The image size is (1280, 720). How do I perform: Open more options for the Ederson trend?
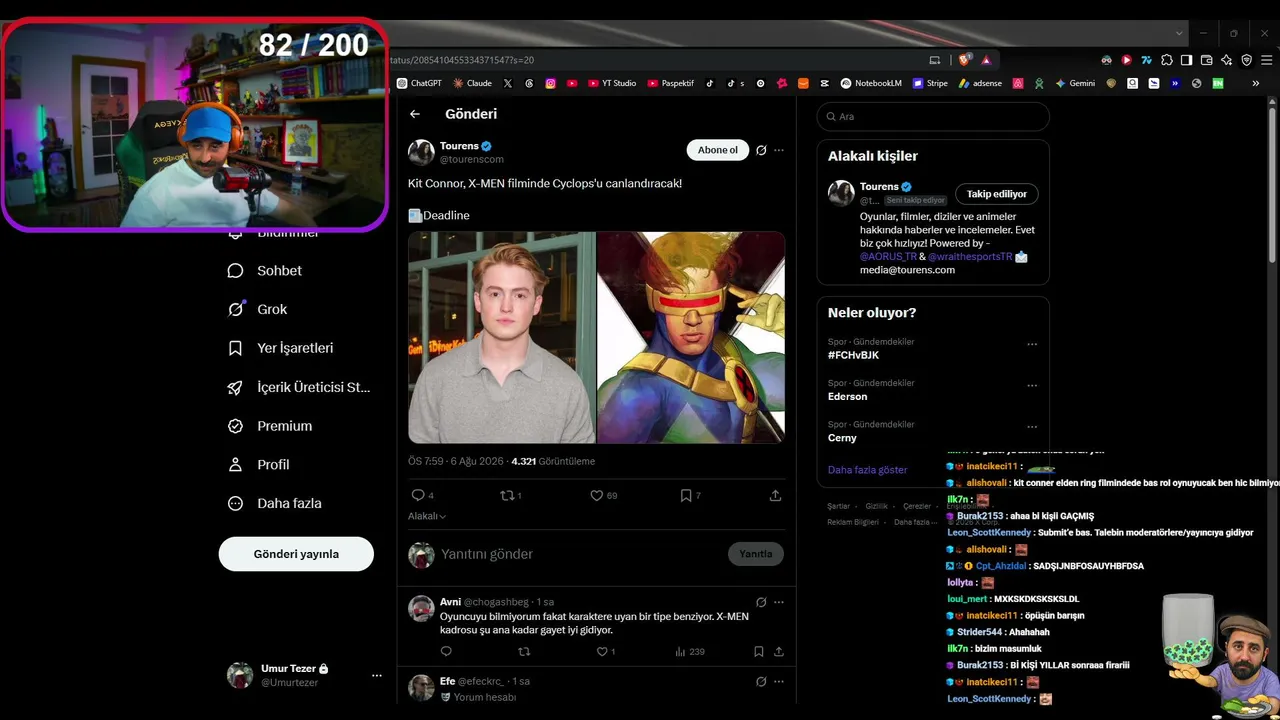point(1032,386)
